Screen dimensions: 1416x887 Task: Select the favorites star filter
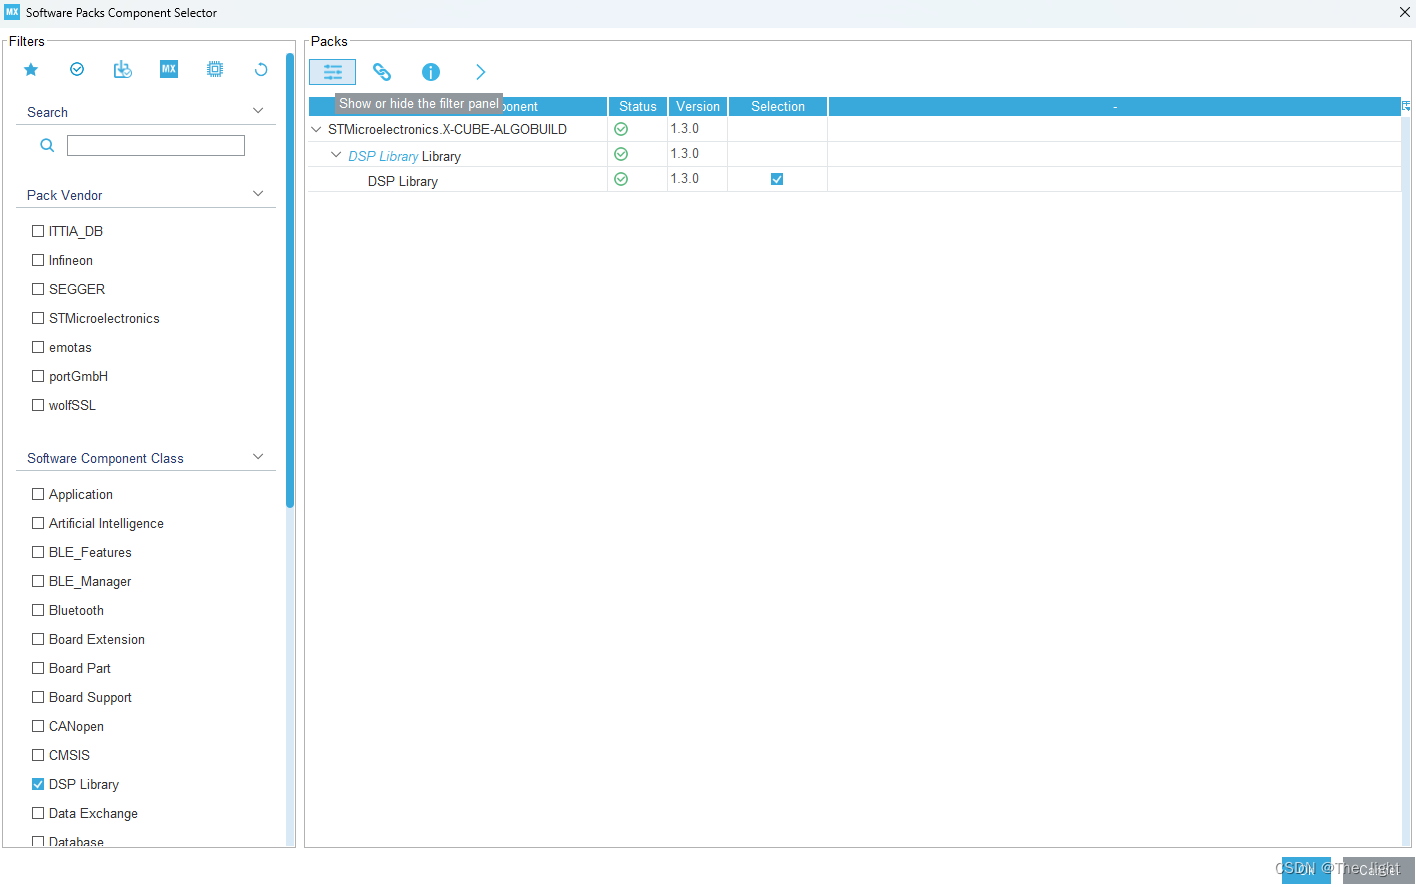point(30,69)
